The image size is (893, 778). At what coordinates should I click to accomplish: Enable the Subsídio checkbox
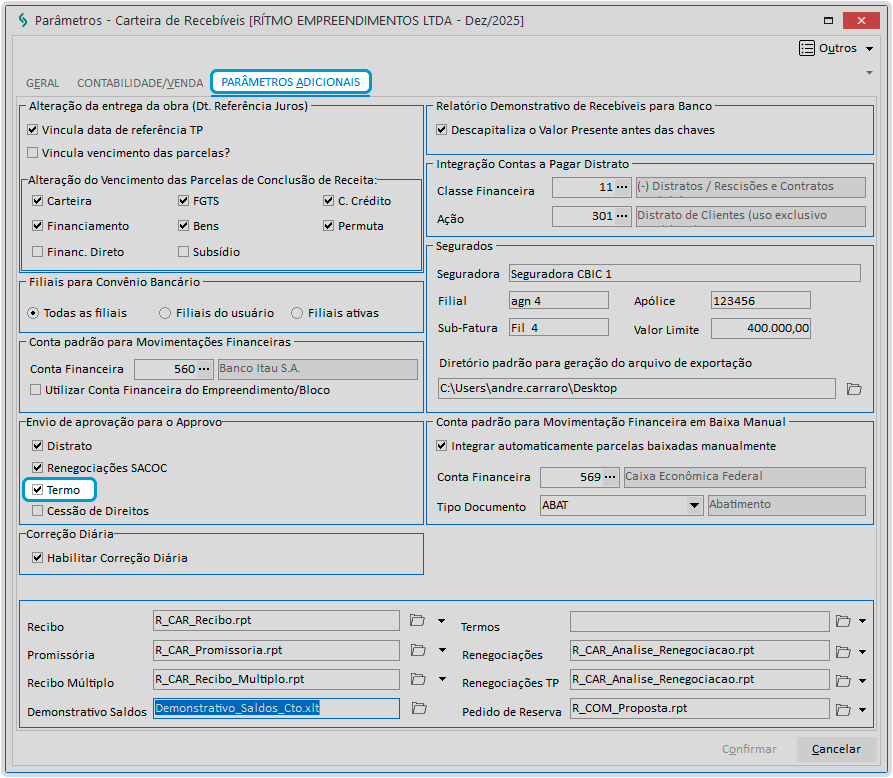coord(183,251)
